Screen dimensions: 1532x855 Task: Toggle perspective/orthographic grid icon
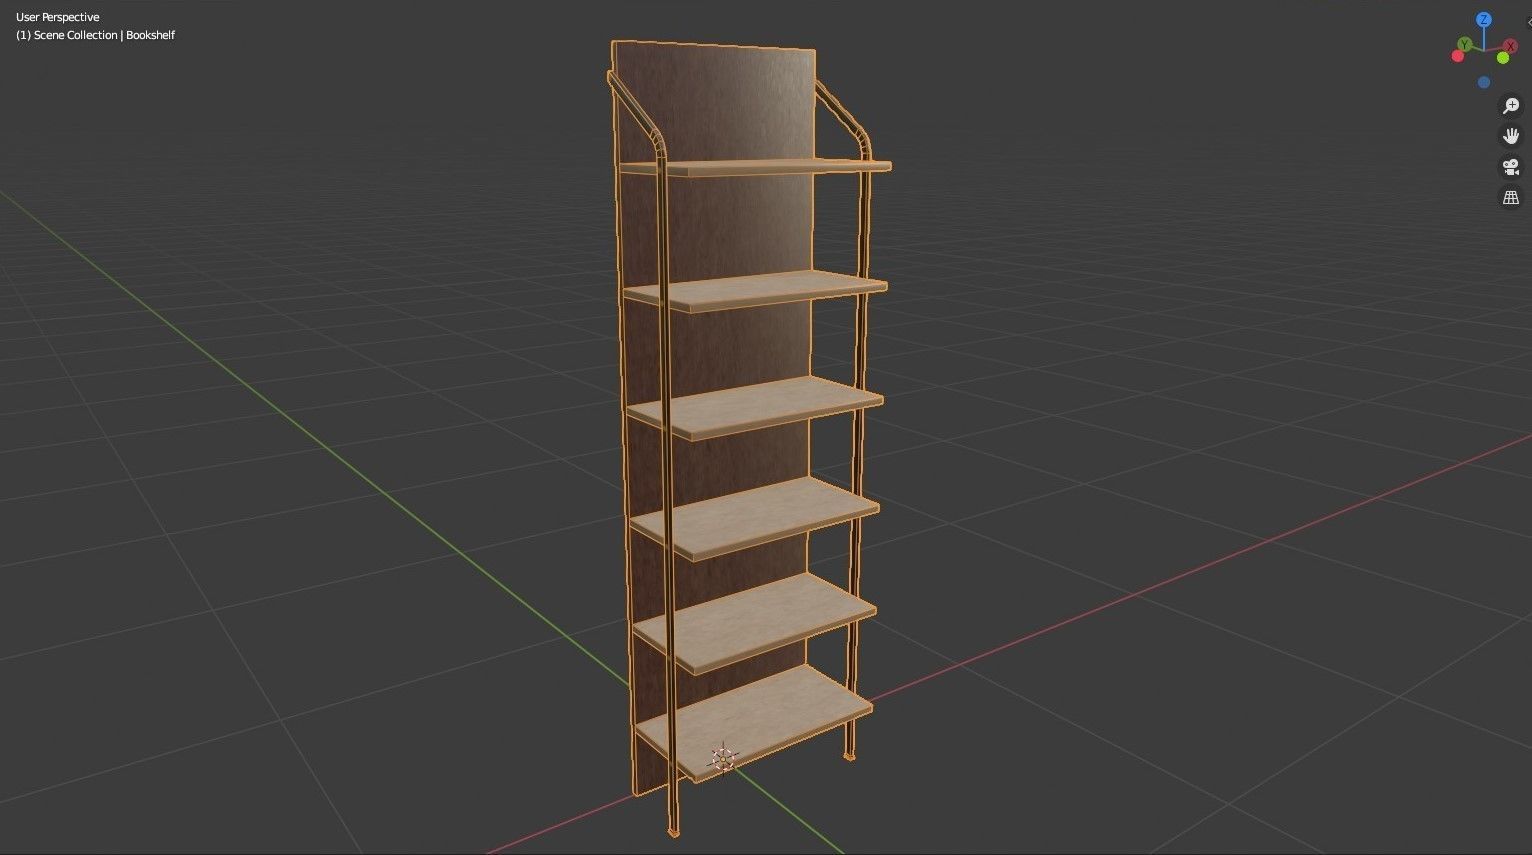(x=1511, y=198)
